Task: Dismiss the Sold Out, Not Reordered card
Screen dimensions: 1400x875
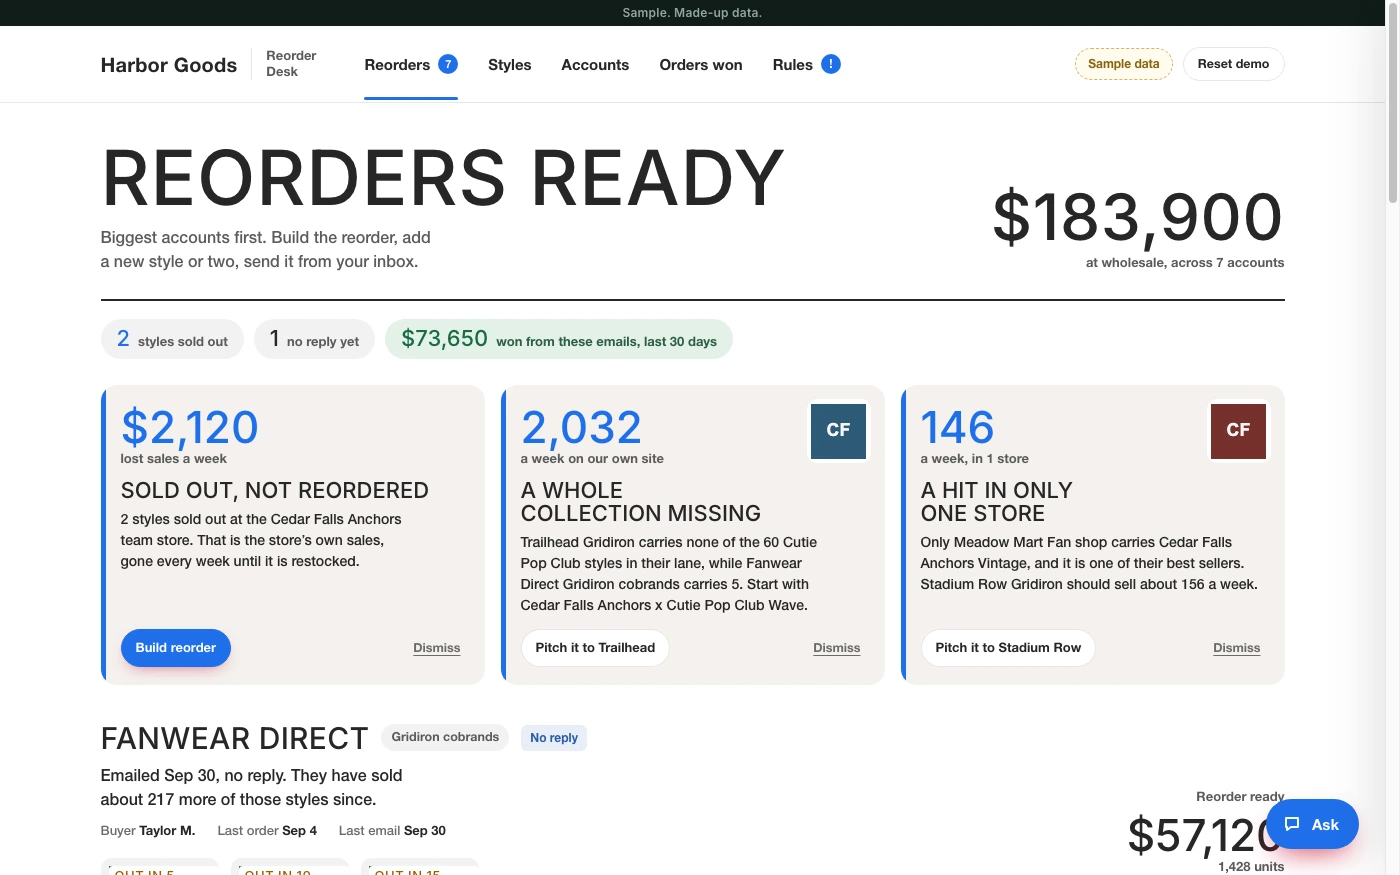Action: [x=437, y=648]
